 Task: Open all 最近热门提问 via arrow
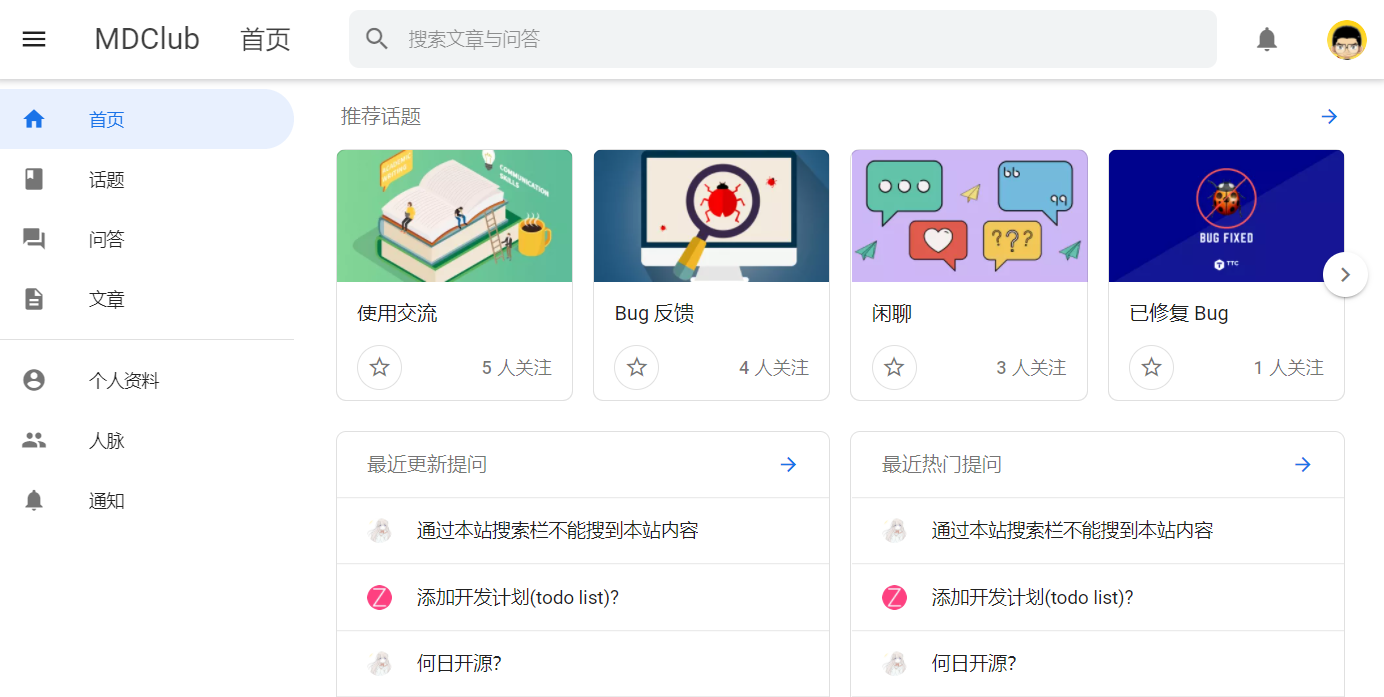coord(1302,464)
